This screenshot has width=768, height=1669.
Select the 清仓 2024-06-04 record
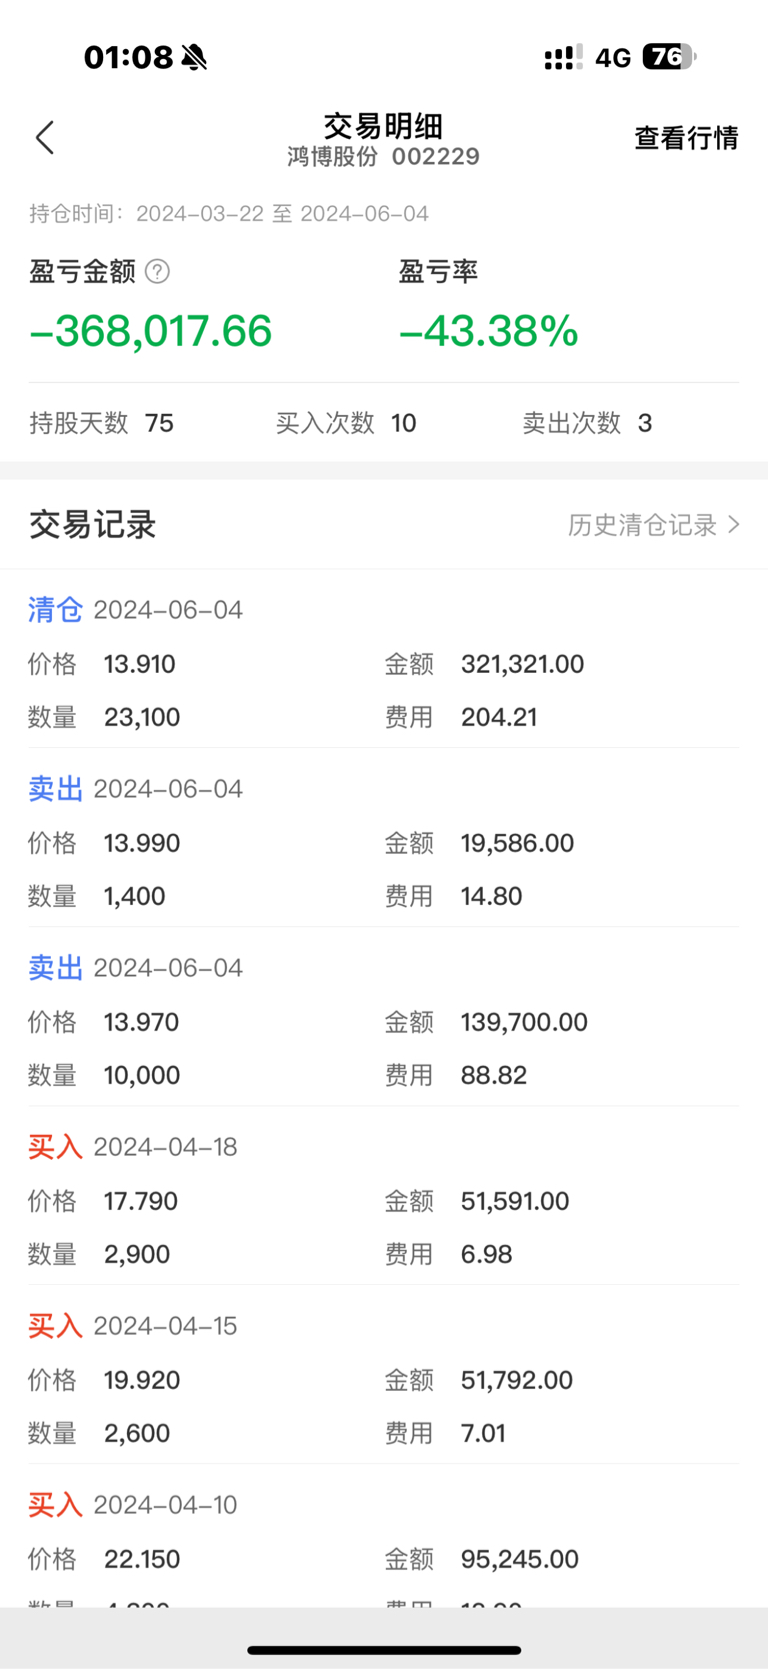click(x=384, y=663)
